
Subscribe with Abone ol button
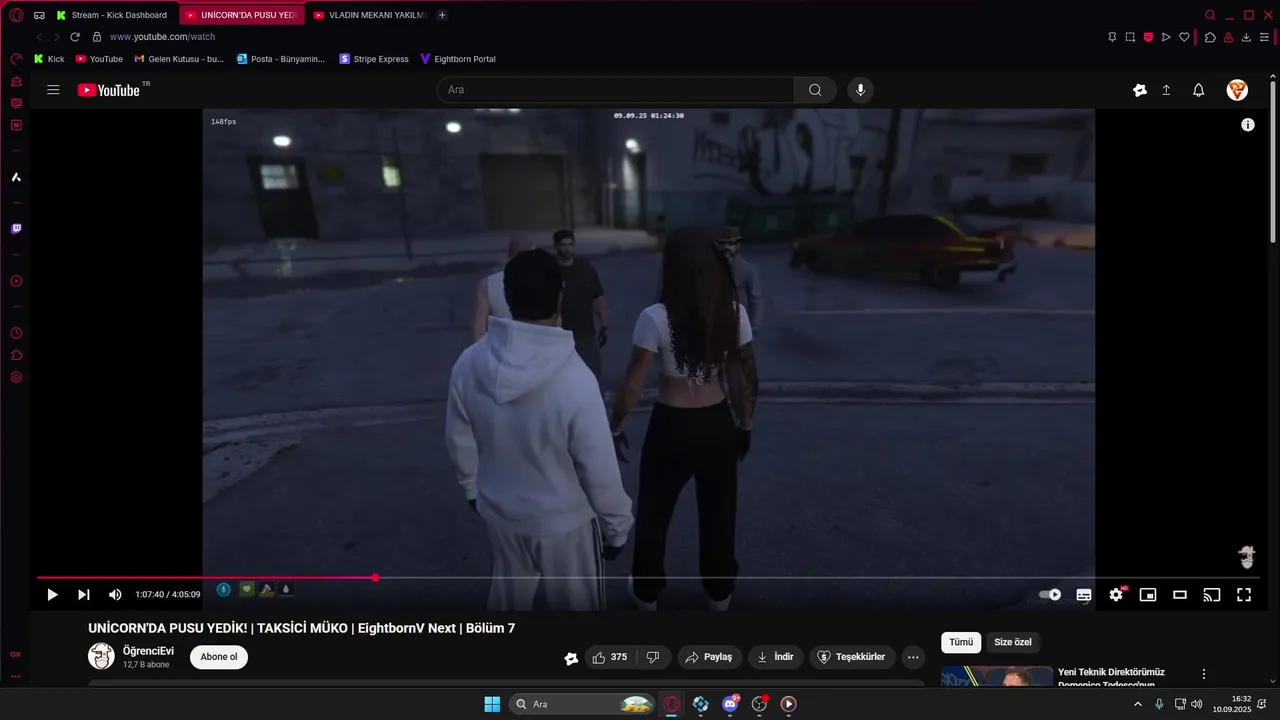(219, 657)
